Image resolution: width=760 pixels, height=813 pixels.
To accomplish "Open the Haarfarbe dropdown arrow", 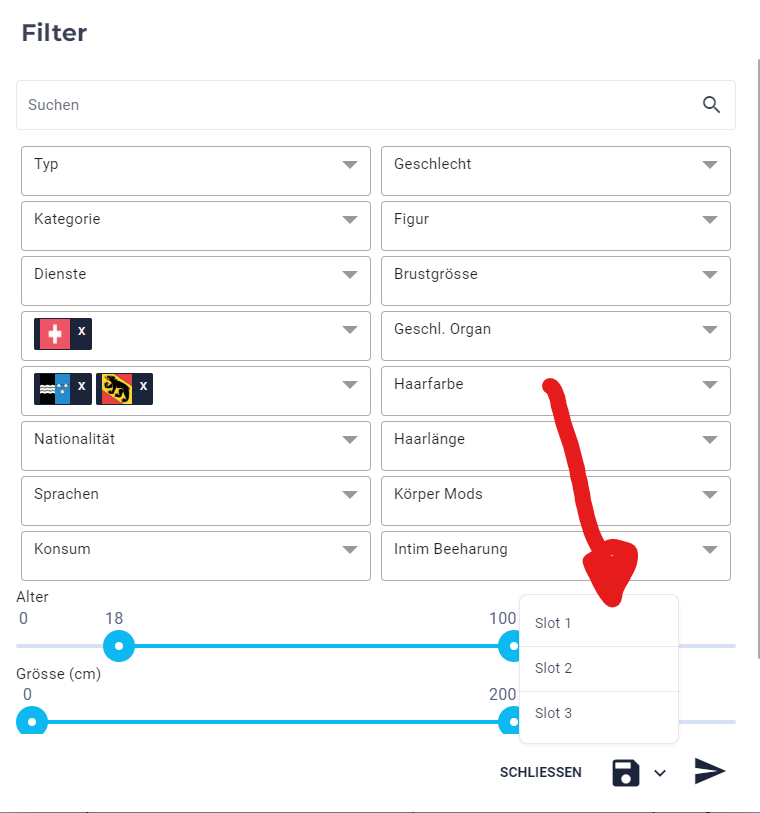I will (710, 385).
